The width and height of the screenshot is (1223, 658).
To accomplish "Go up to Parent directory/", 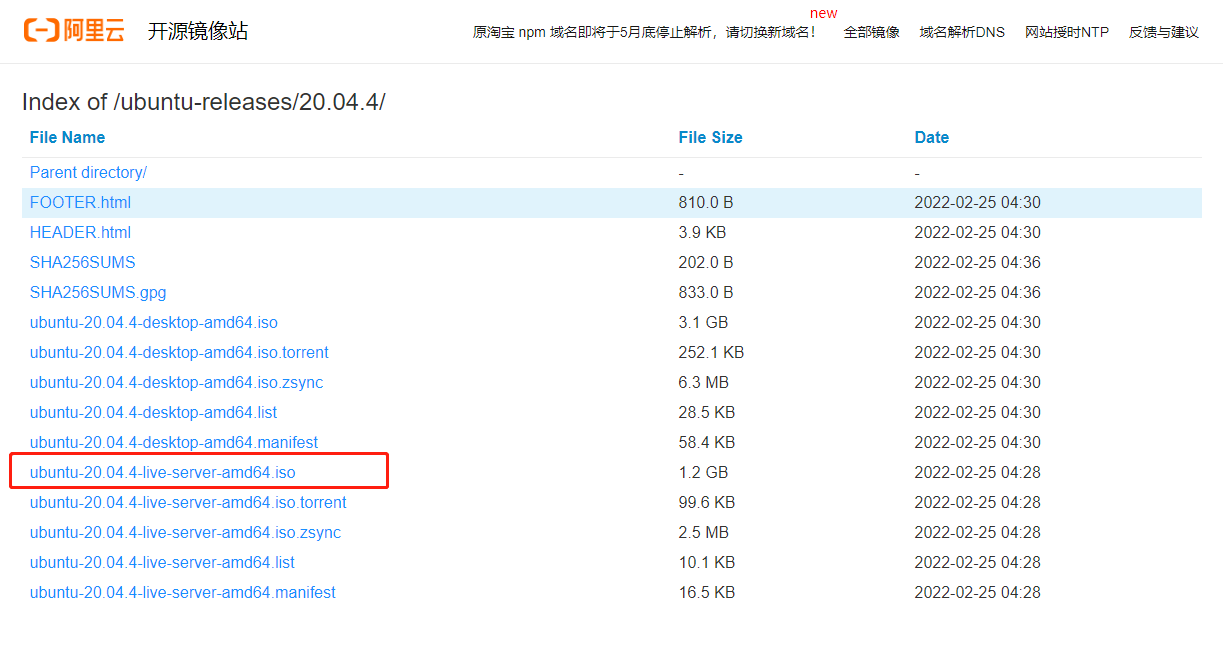I will [x=88, y=172].
